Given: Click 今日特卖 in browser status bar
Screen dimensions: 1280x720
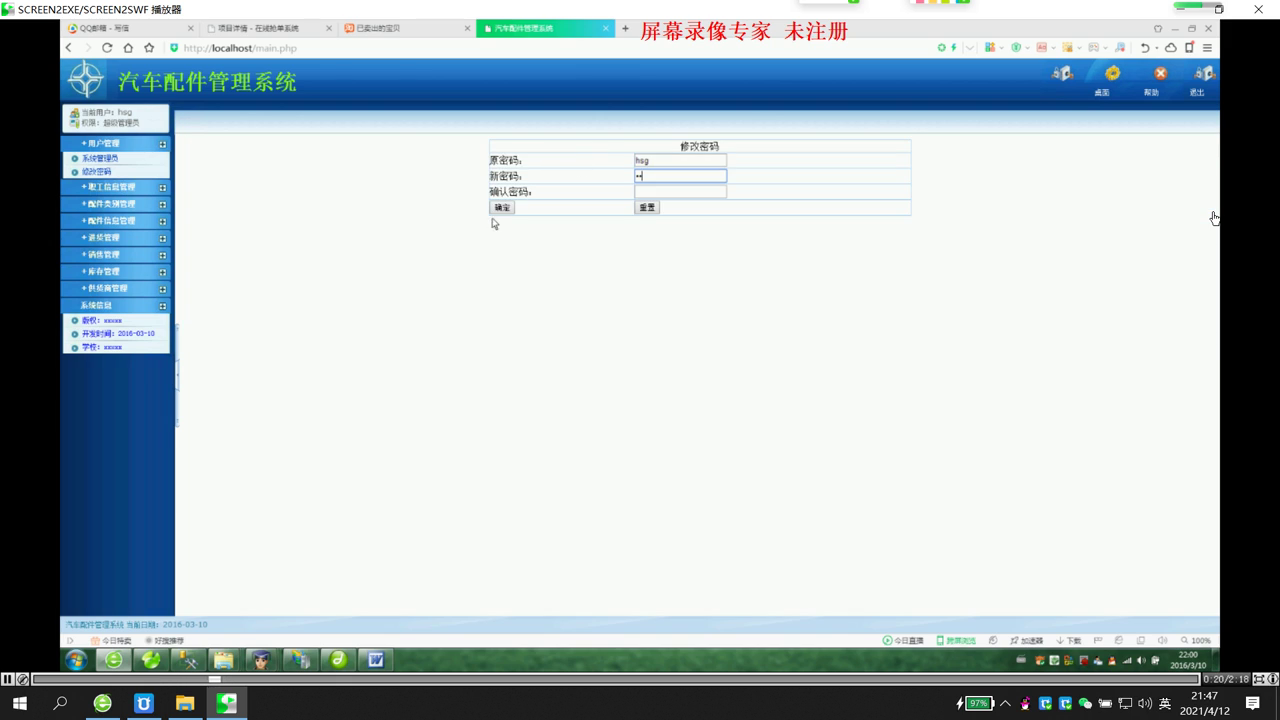Looking at the screenshot, I should click(111, 641).
